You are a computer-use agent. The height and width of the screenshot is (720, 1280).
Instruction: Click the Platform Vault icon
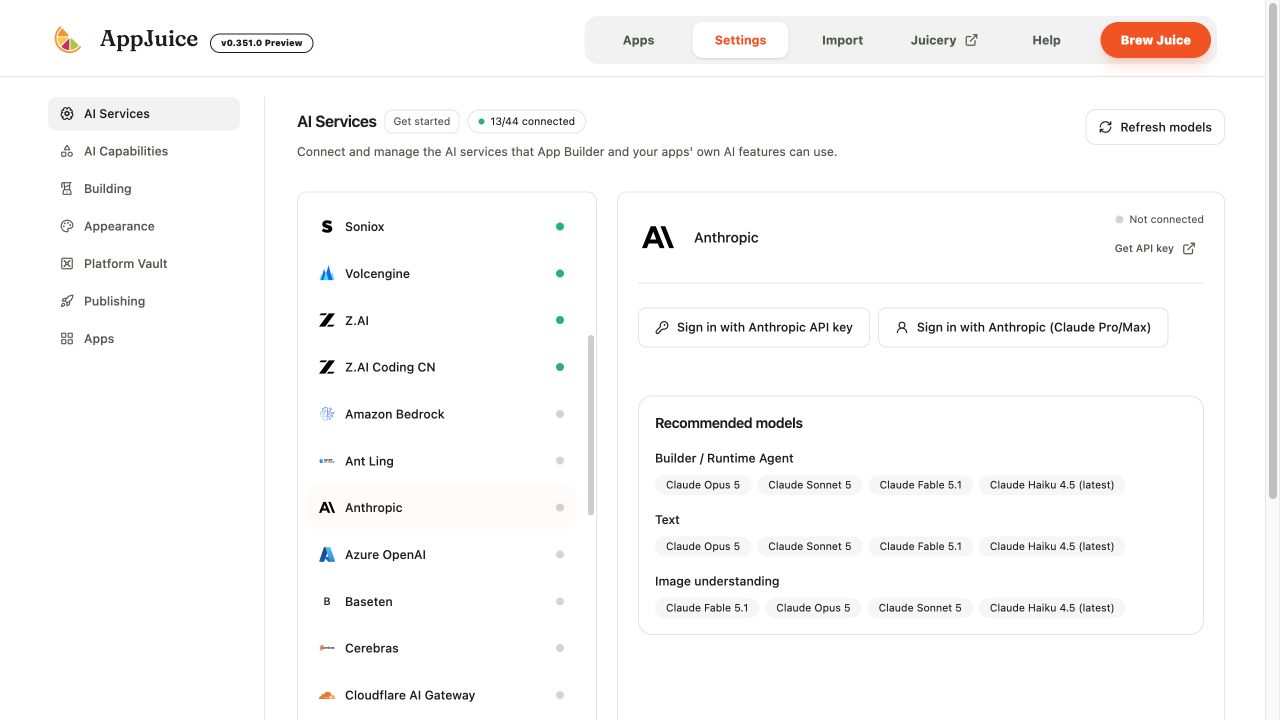coord(67,264)
